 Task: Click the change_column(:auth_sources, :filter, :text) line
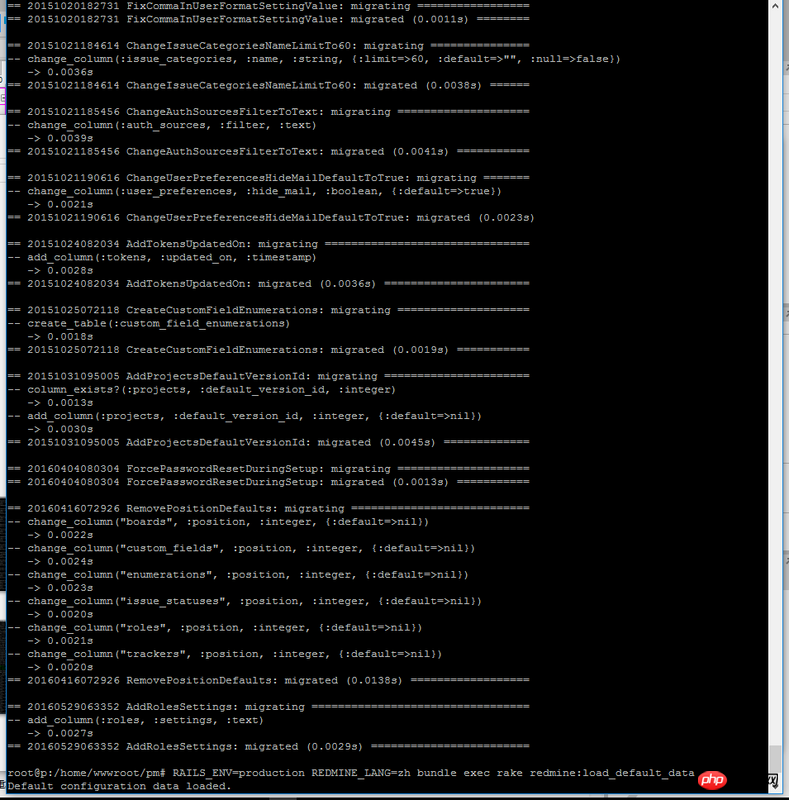pos(162,125)
